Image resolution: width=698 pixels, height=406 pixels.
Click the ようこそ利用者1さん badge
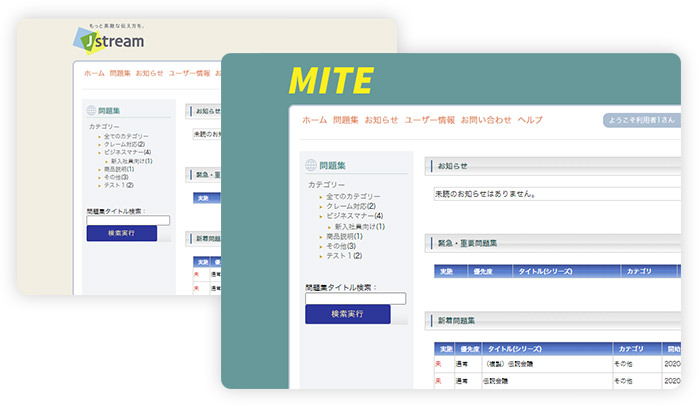pos(641,120)
